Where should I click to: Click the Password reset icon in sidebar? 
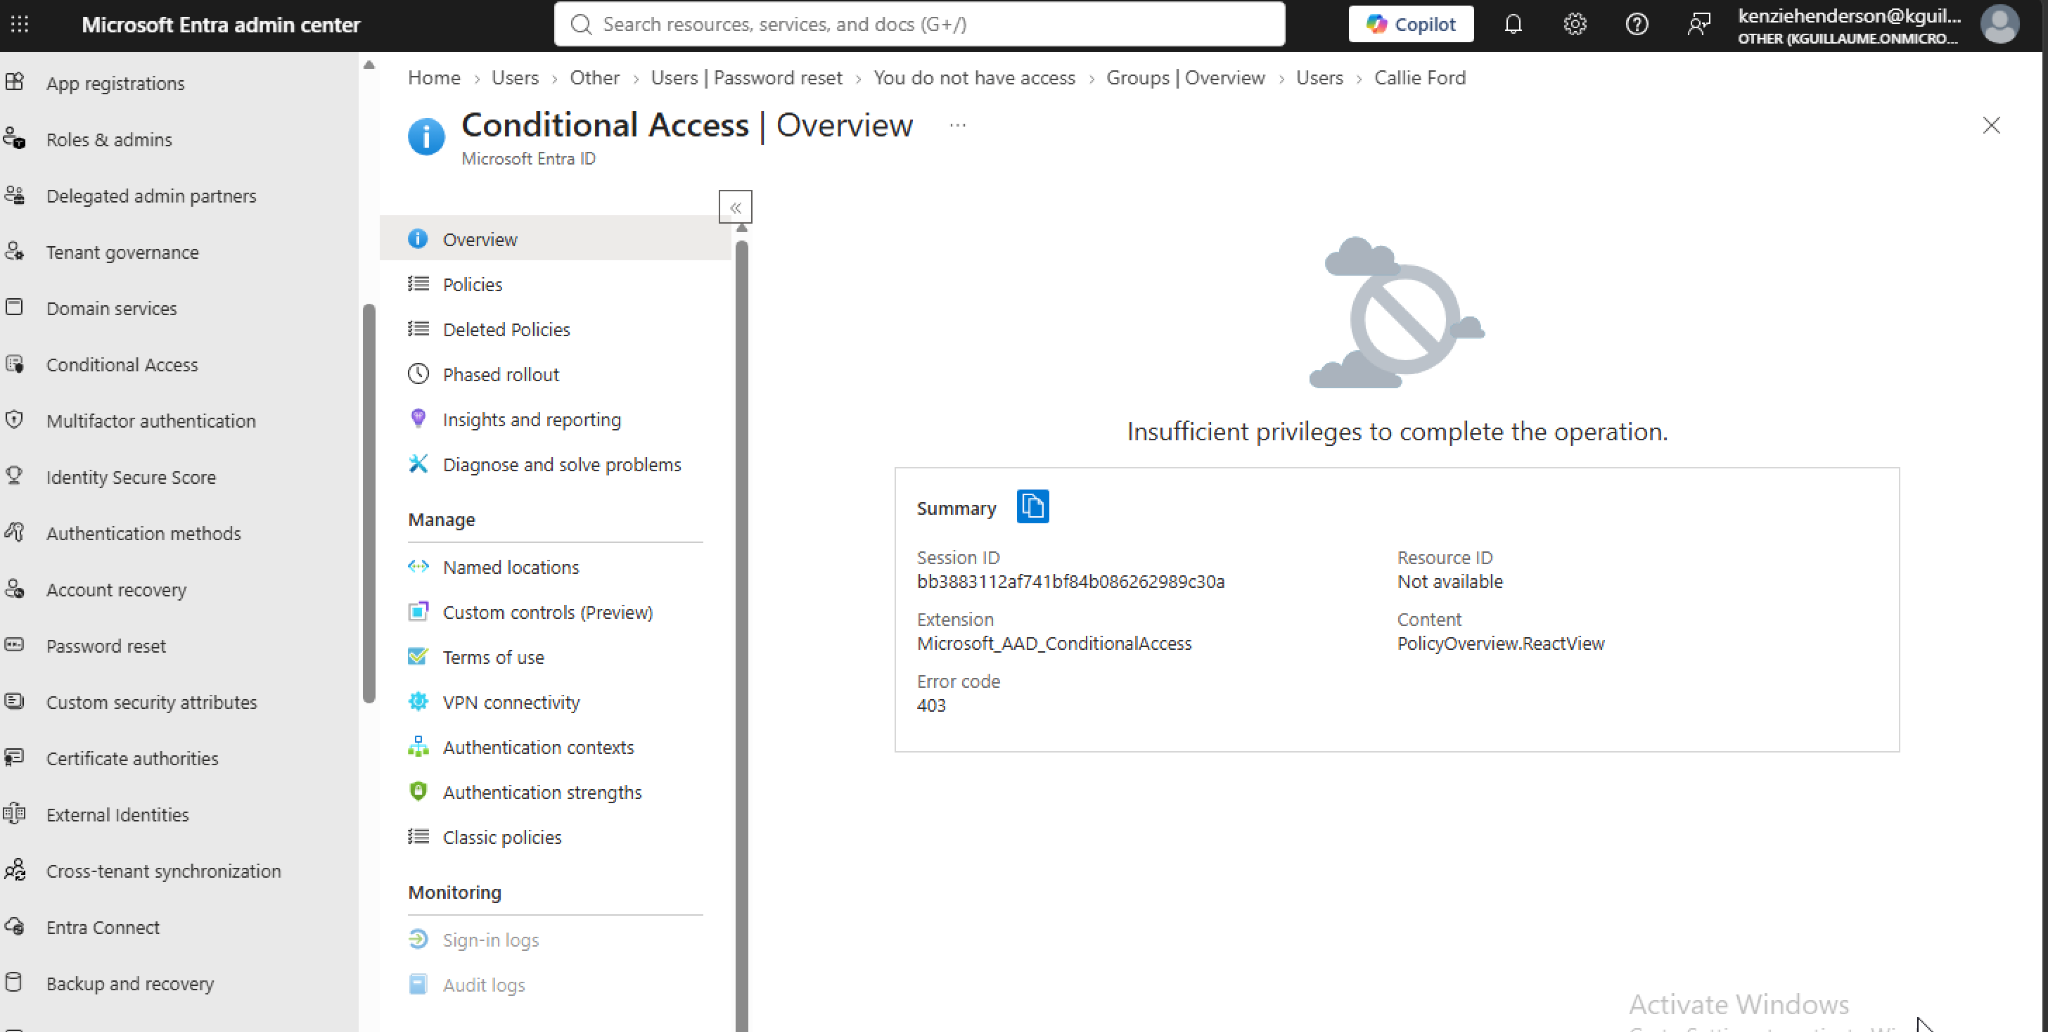pyautogui.click(x=15, y=645)
